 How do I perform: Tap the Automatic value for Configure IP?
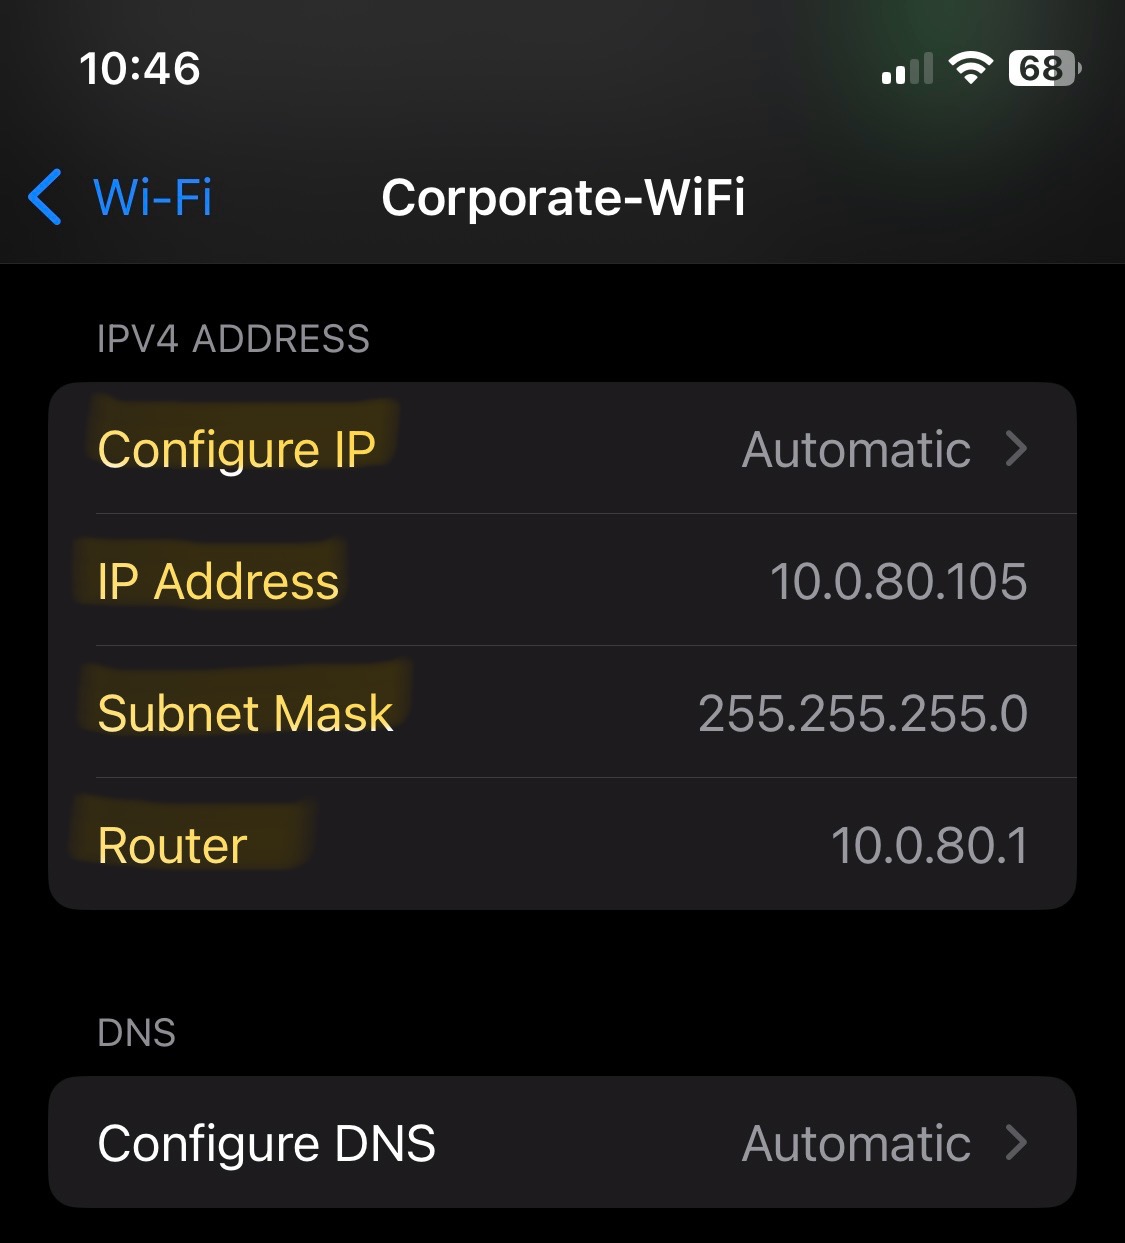(856, 449)
